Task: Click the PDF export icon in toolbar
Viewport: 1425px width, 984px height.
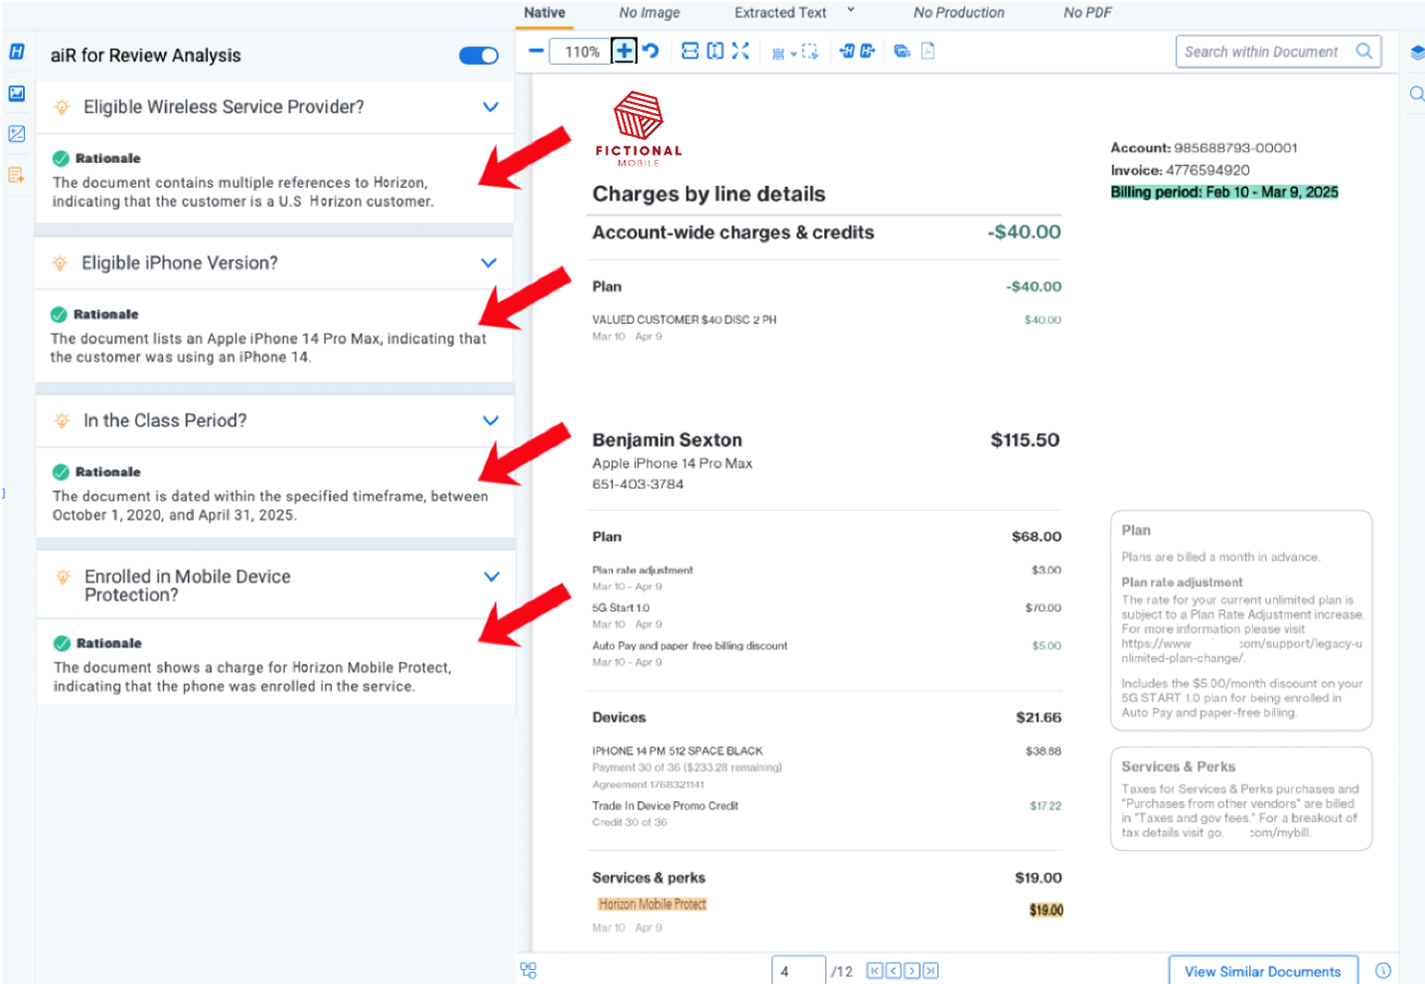Action: click(x=928, y=51)
